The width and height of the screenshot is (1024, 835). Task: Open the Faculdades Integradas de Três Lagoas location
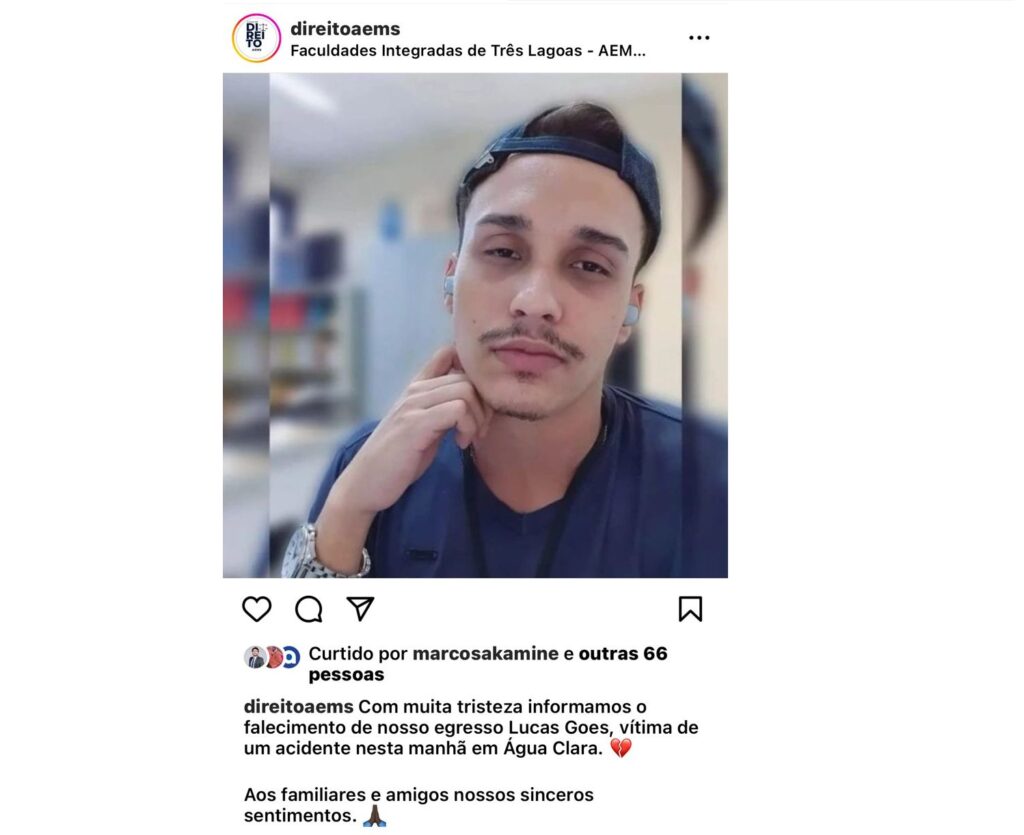[x=468, y=51]
